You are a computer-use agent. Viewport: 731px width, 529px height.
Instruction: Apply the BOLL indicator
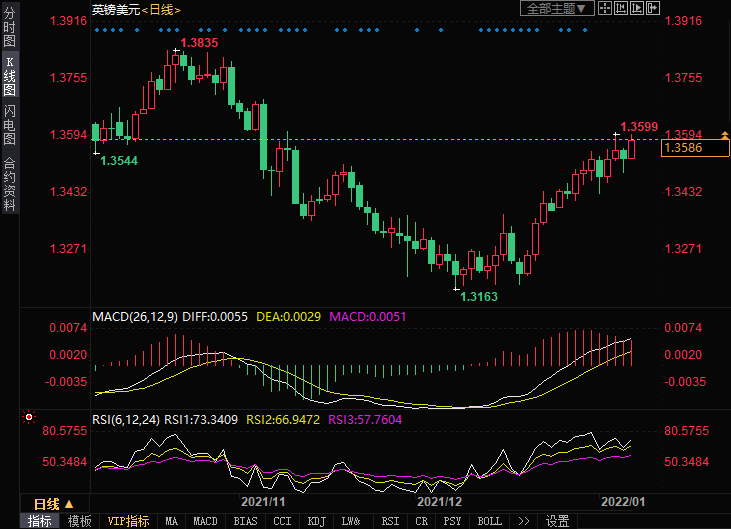(489, 521)
